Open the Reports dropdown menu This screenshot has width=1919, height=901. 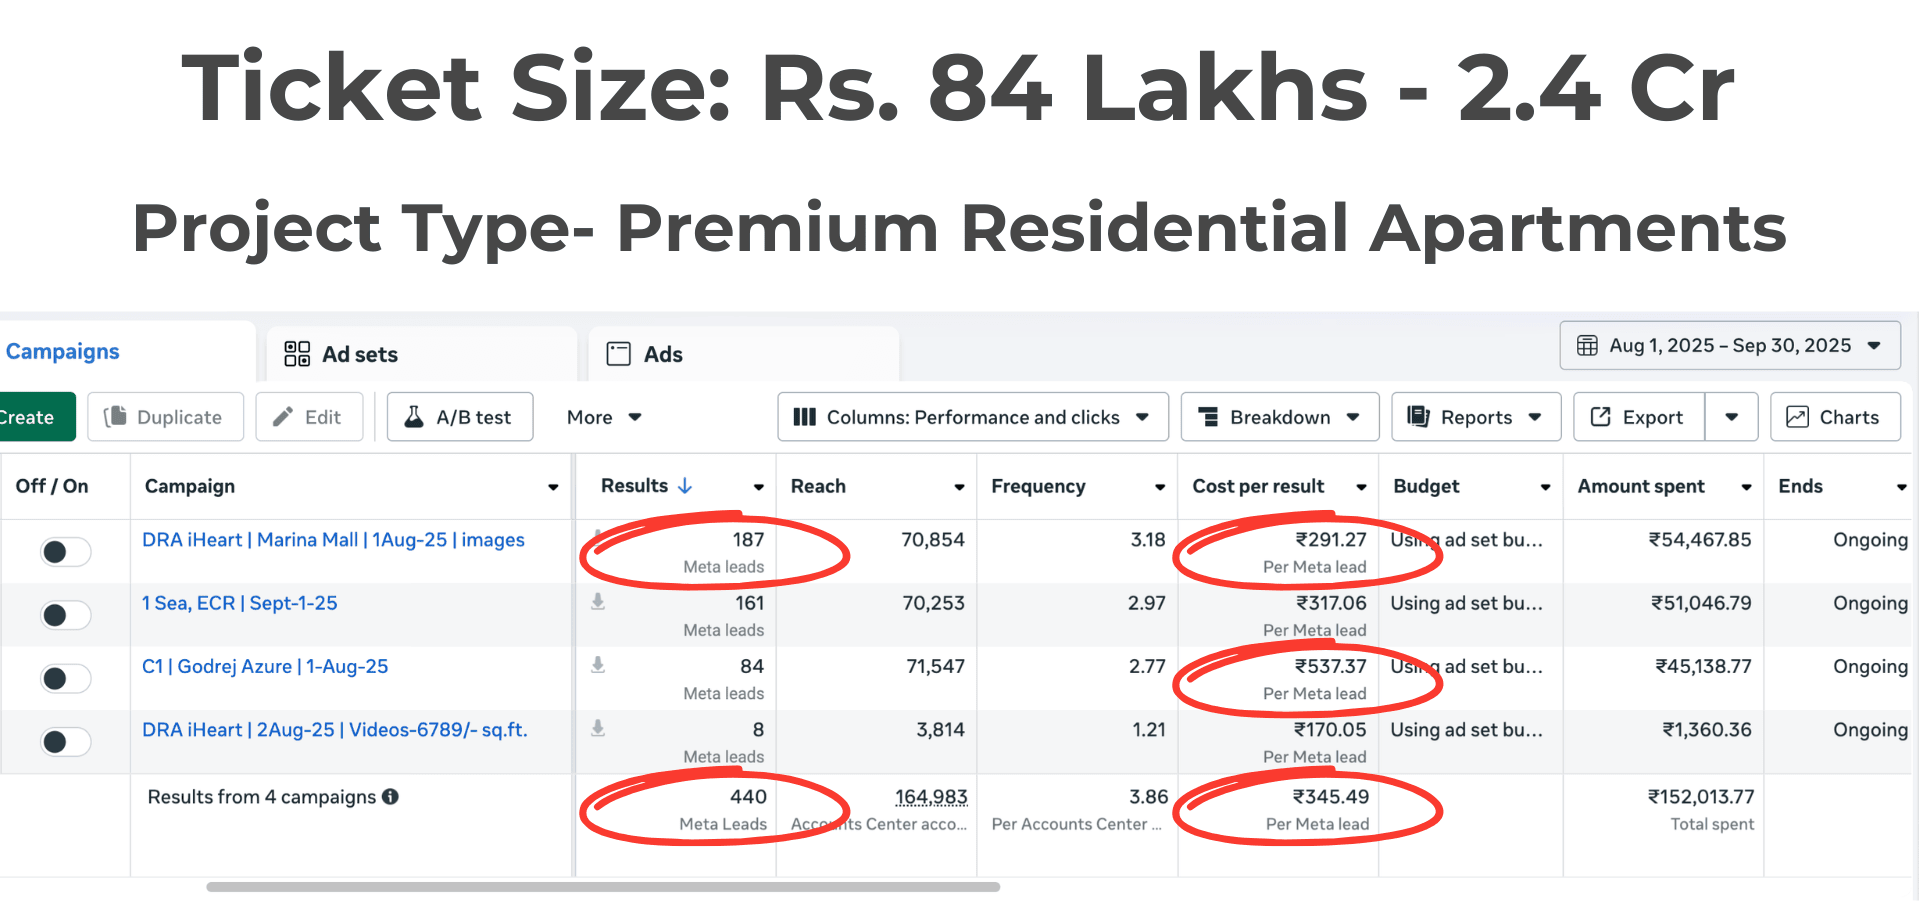tap(1475, 417)
